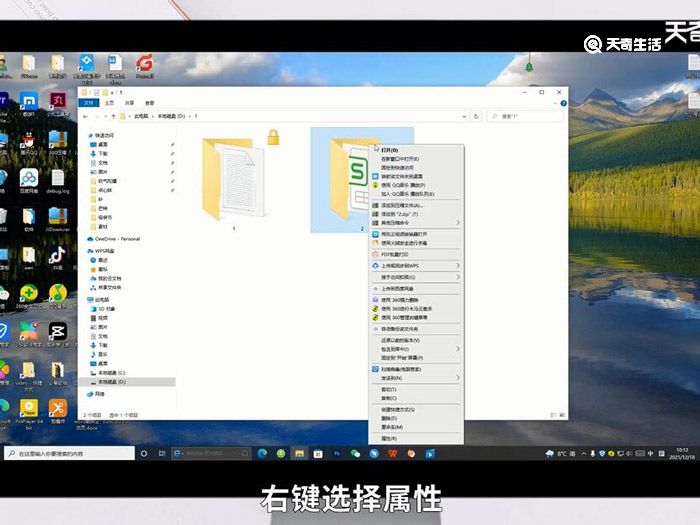The image size is (700, 525).
Task: Open the 百度网盘 desktop icon
Action: coord(29,181)
